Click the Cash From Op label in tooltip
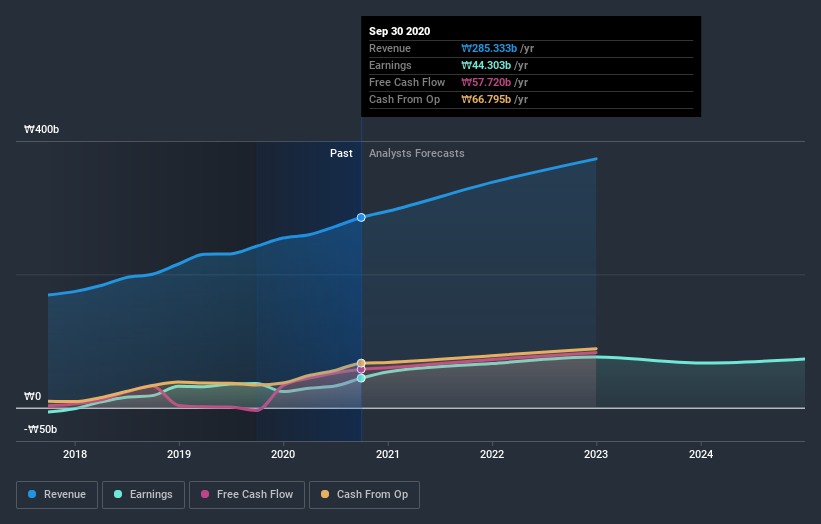The width and height of the screenshot is (821, 524). pyautogui.click(x=404, y=99)
